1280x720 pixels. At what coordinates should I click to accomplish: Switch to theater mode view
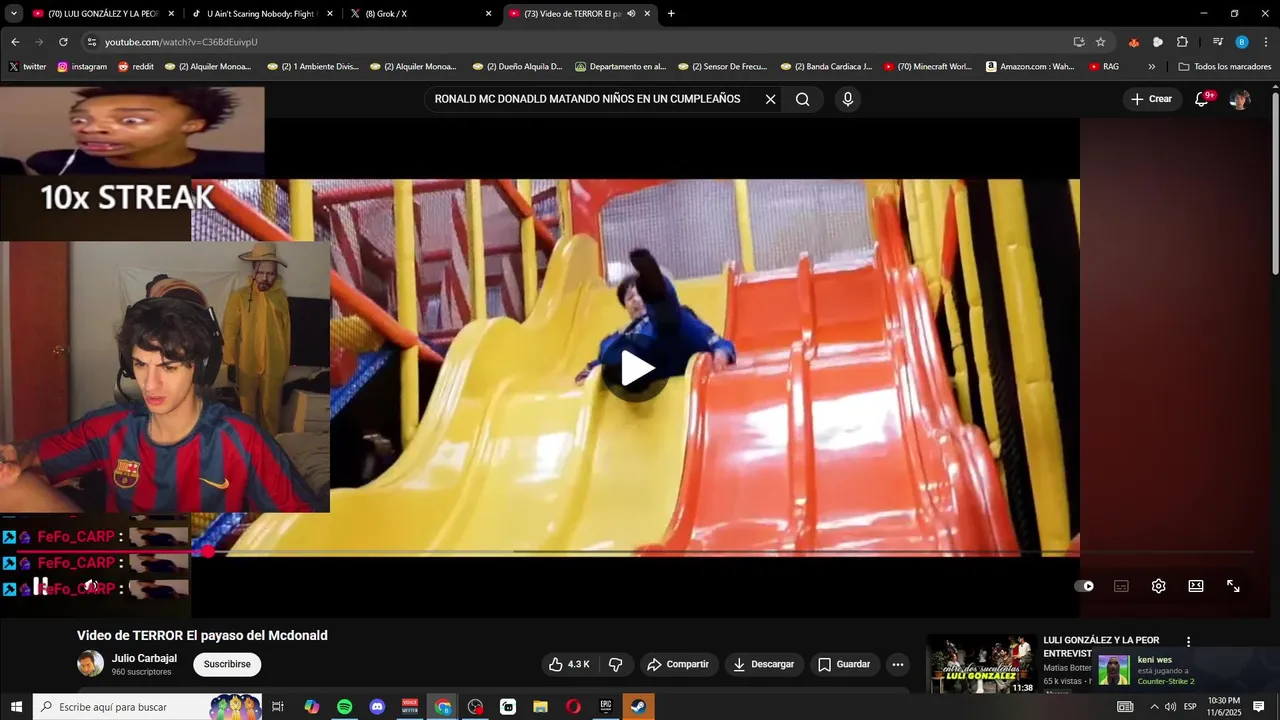pyautogui.click(x=1195, y=586)
